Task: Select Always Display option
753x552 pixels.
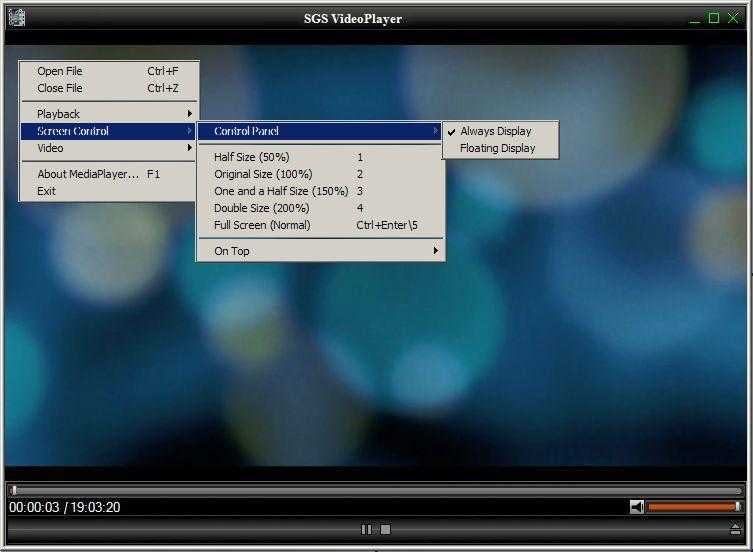Action: pos(500,131)
